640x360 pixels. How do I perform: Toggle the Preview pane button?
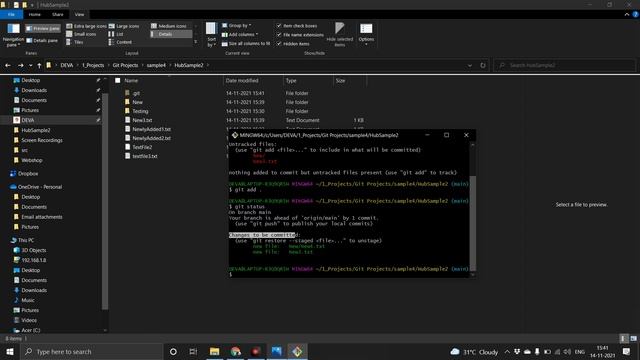point(42,29)
